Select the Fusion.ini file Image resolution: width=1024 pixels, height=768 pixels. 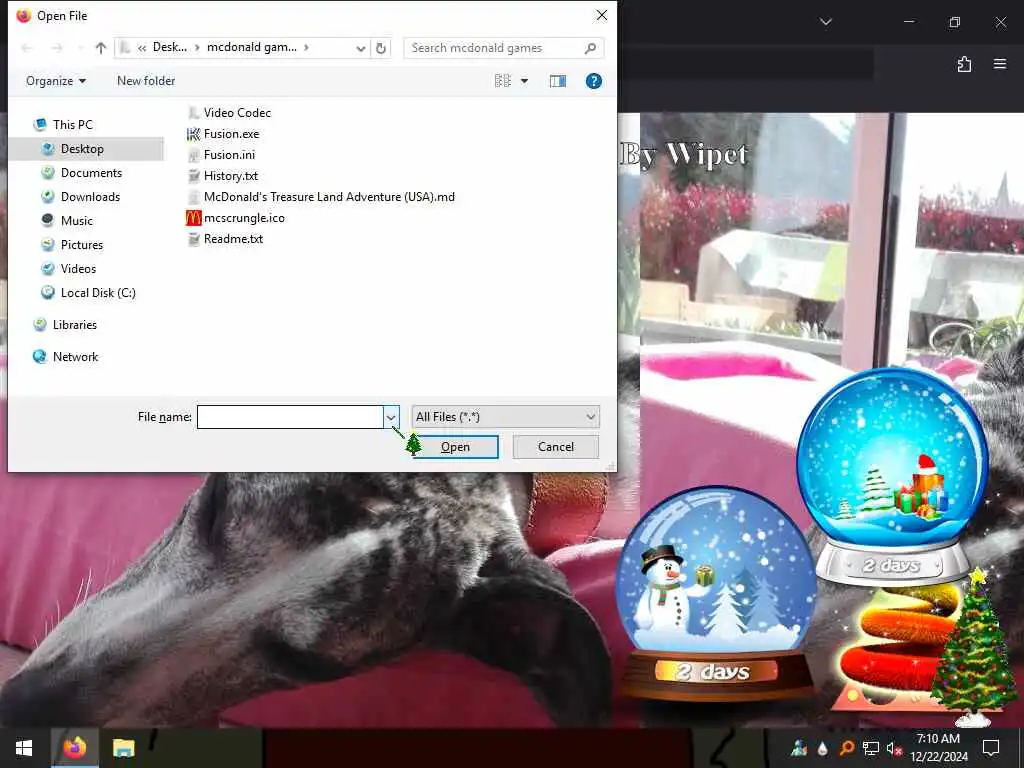tap(229, 155)
